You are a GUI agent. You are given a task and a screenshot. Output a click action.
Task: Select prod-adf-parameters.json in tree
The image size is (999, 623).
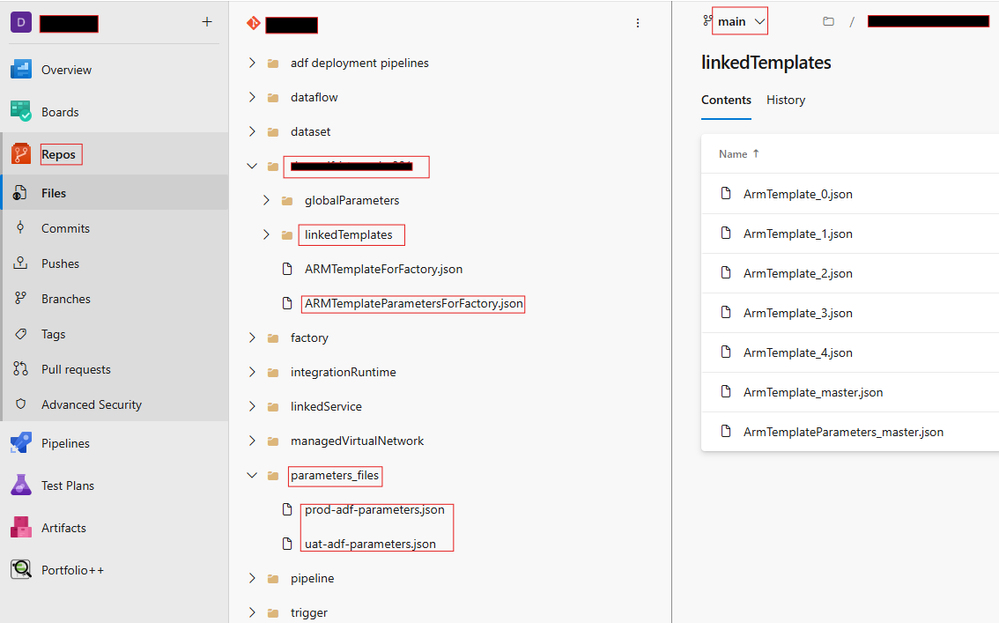pyautogui.click(x=375, y=510)
